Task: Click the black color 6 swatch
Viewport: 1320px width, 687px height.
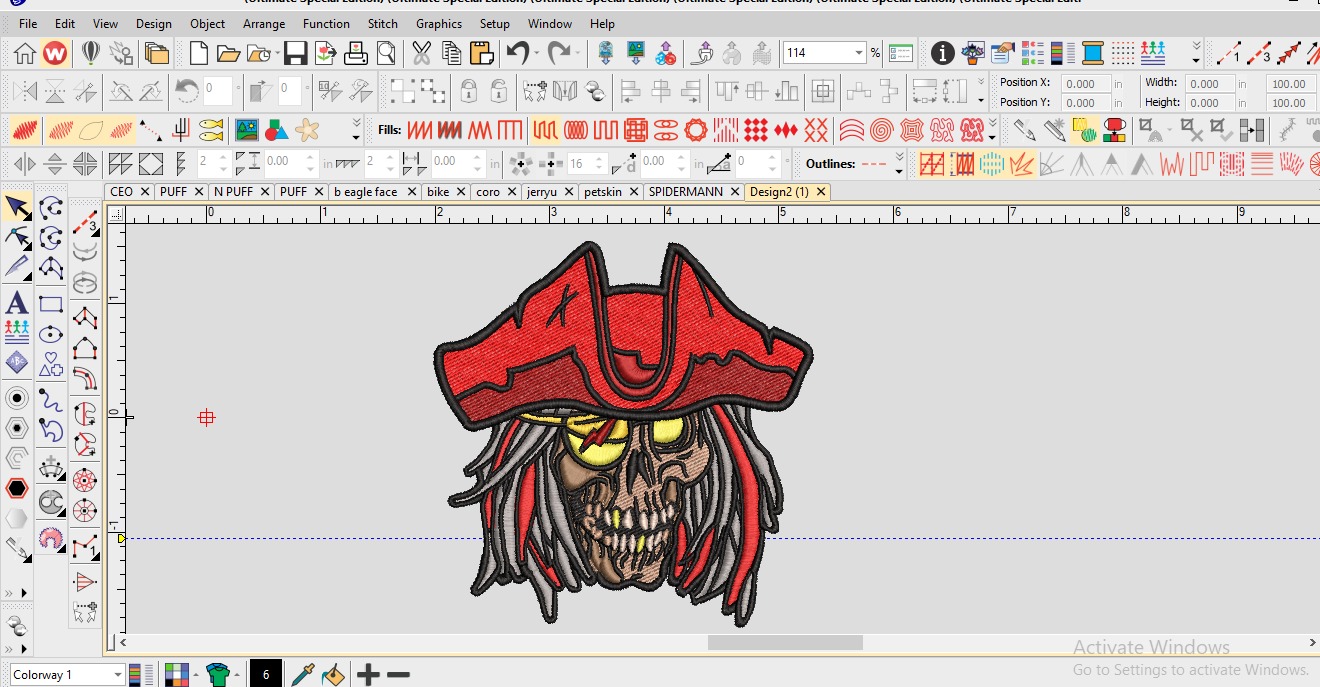Action: pyautogui.click(x=265, y=675)
